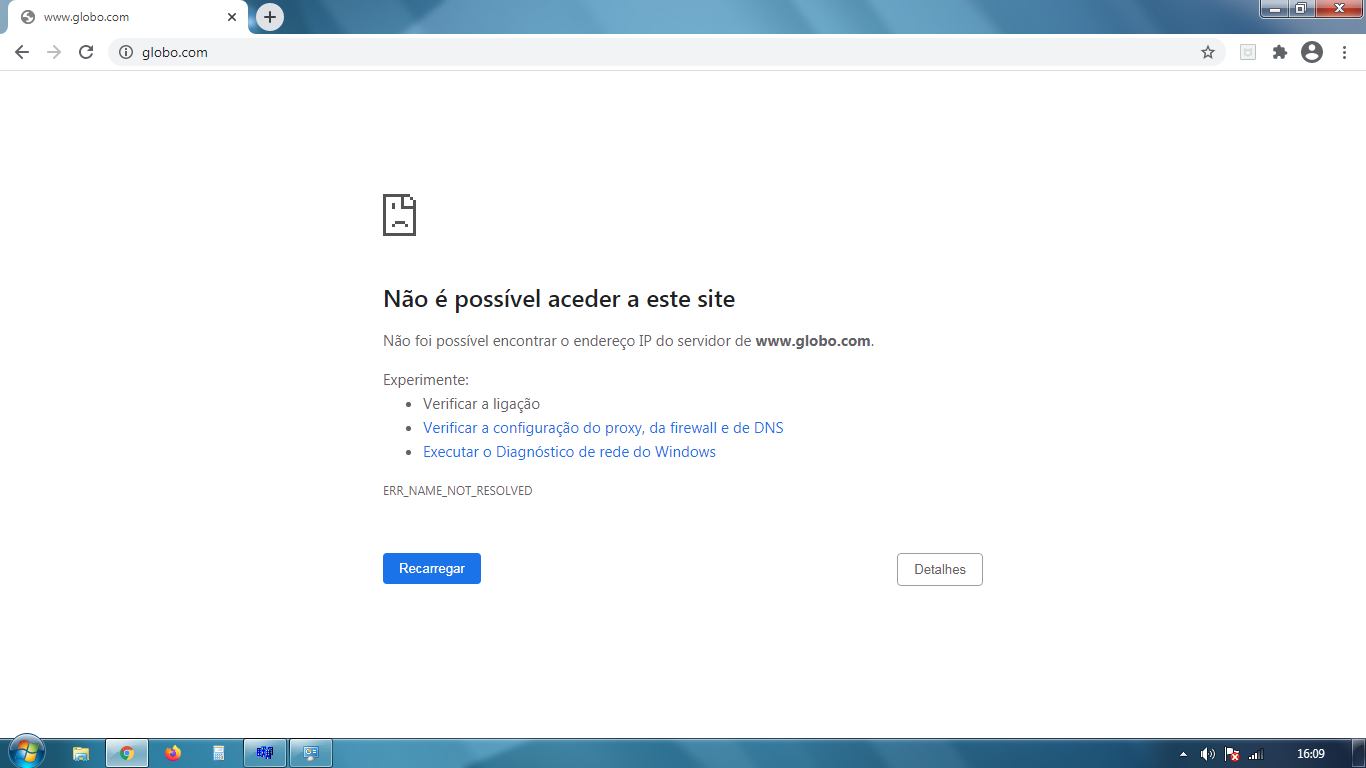This screenshot has height=768, width=1366.
Task: Open Action Center flag tray icon
Action: click(x=1233, y=754)
